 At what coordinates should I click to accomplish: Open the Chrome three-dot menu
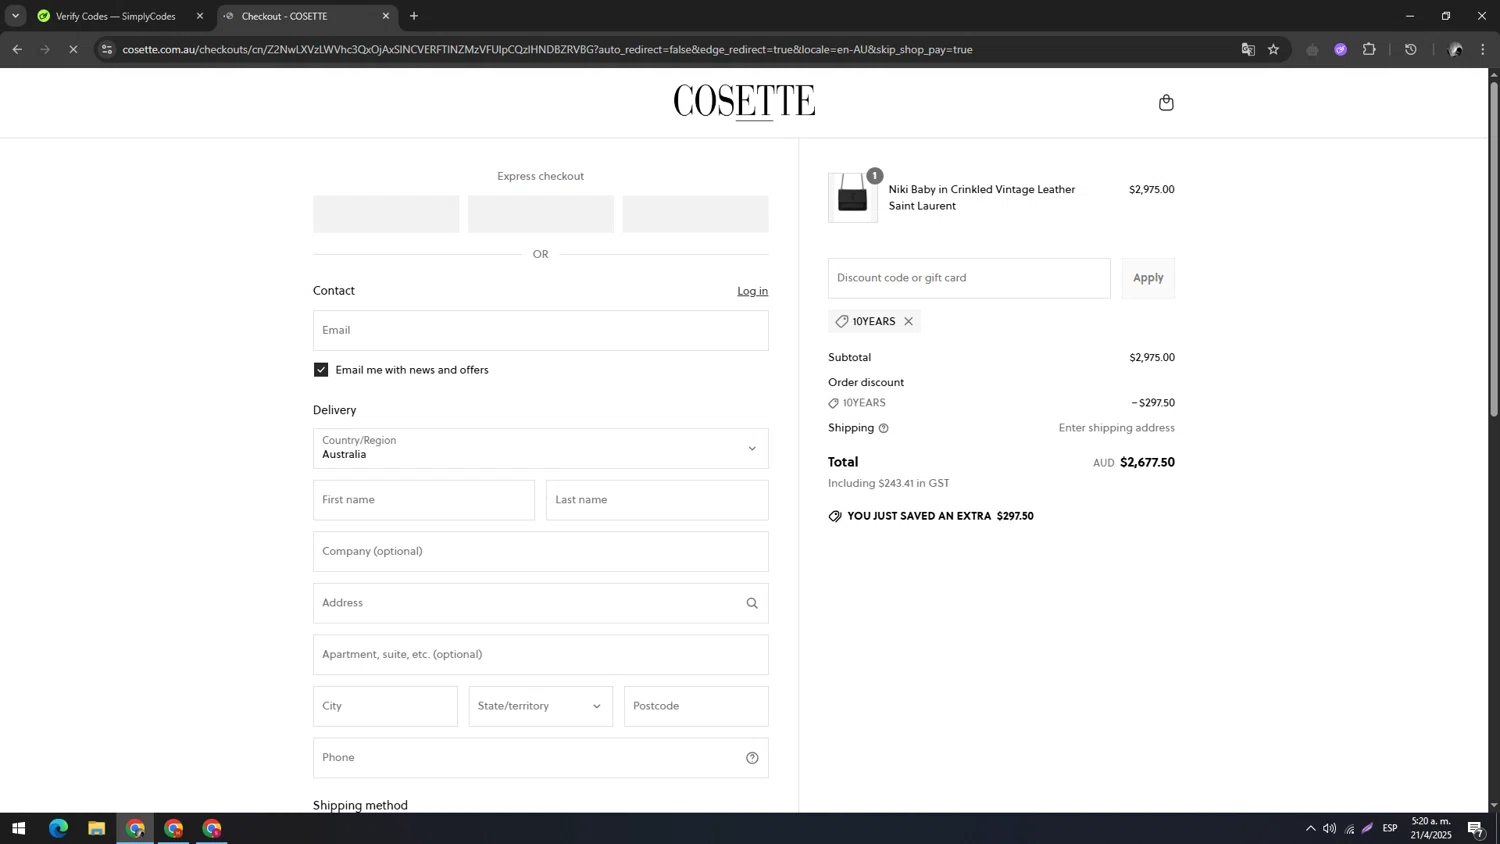(1483, 49)
